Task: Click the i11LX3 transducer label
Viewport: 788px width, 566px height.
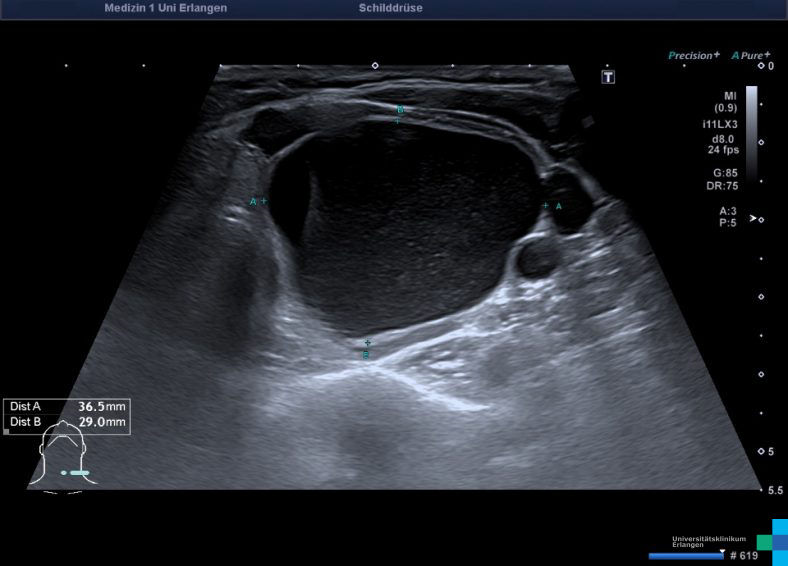Action: click(719, 124)
